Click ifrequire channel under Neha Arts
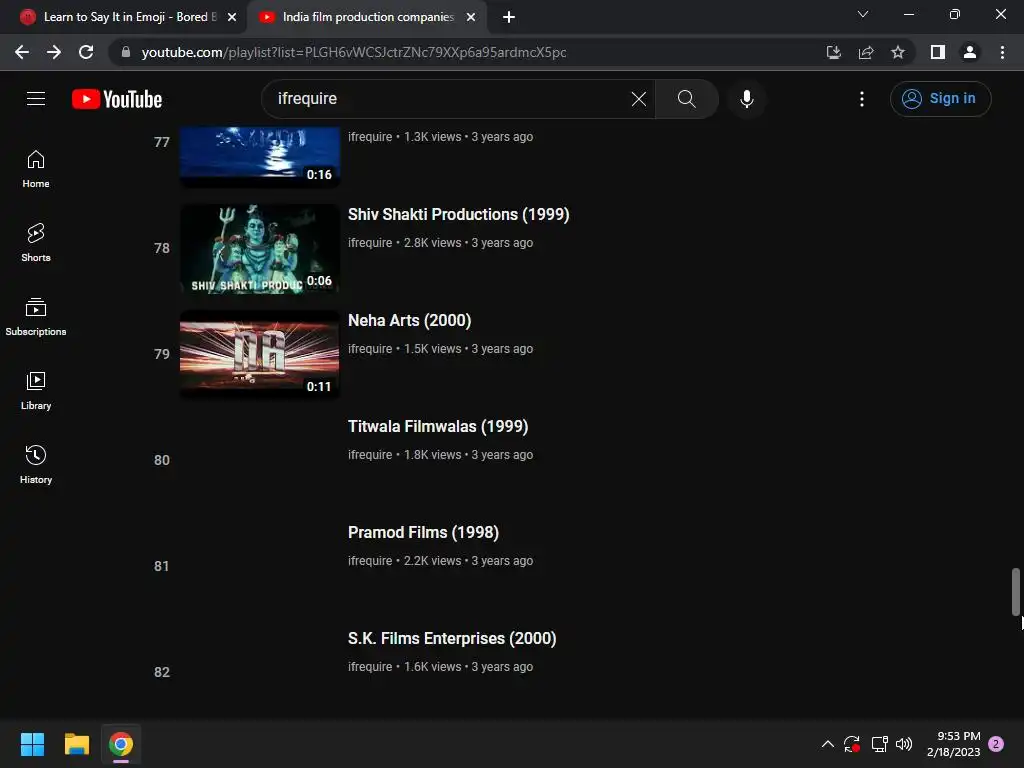Viewport: 1024px width, 768px height. click(370, 349)
